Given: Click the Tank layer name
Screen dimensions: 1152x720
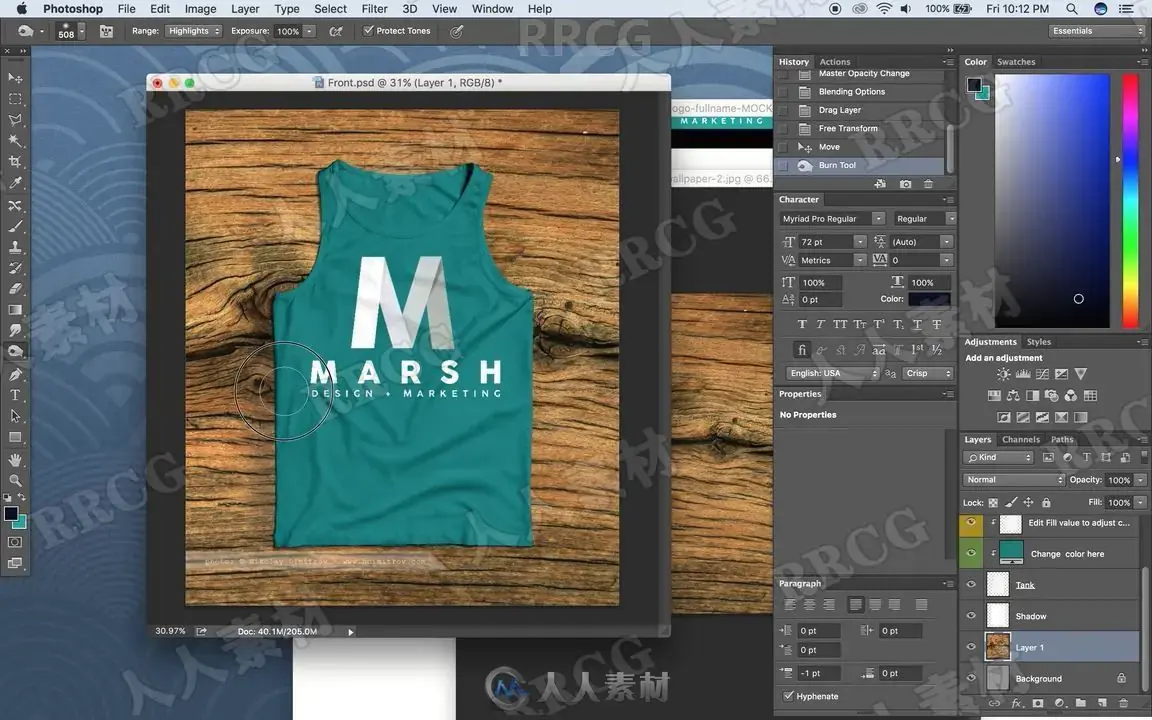Looking at the screenshot, I should click(1025, 586).
